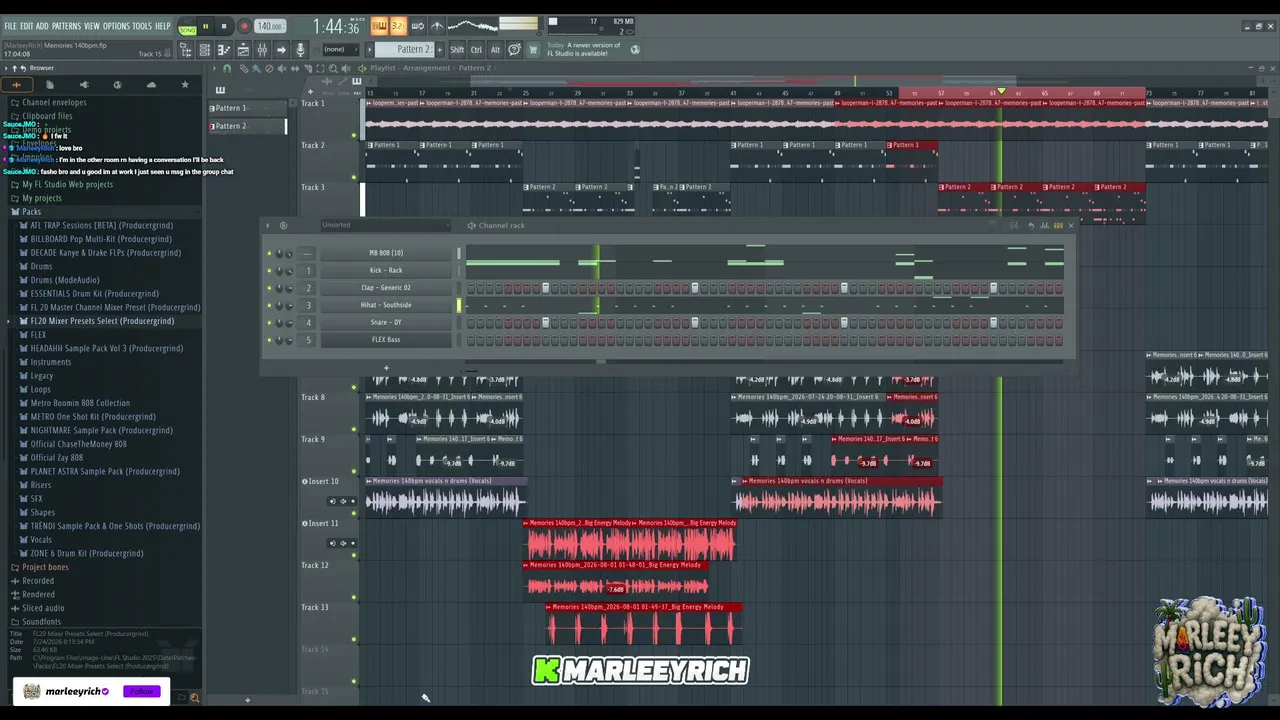
Task: Open the TOOLS menu
Action: [x=142, y=26]
